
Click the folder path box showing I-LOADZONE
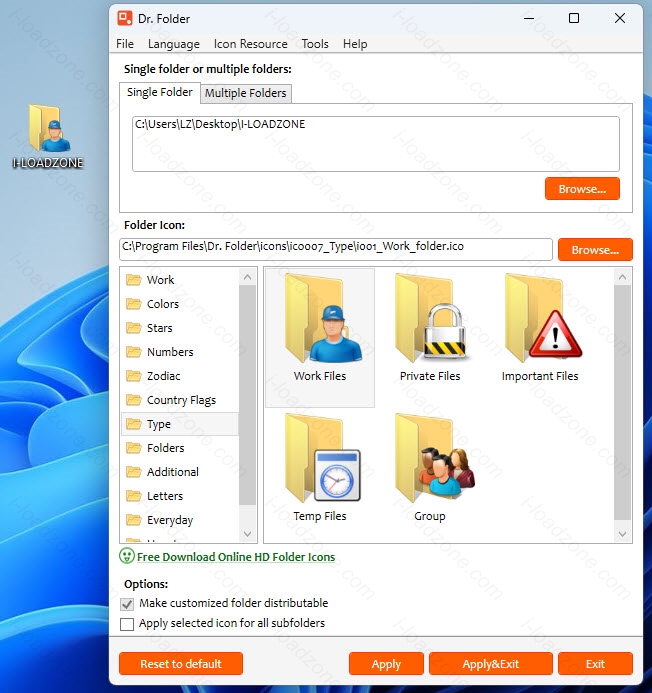coord(376,144)
